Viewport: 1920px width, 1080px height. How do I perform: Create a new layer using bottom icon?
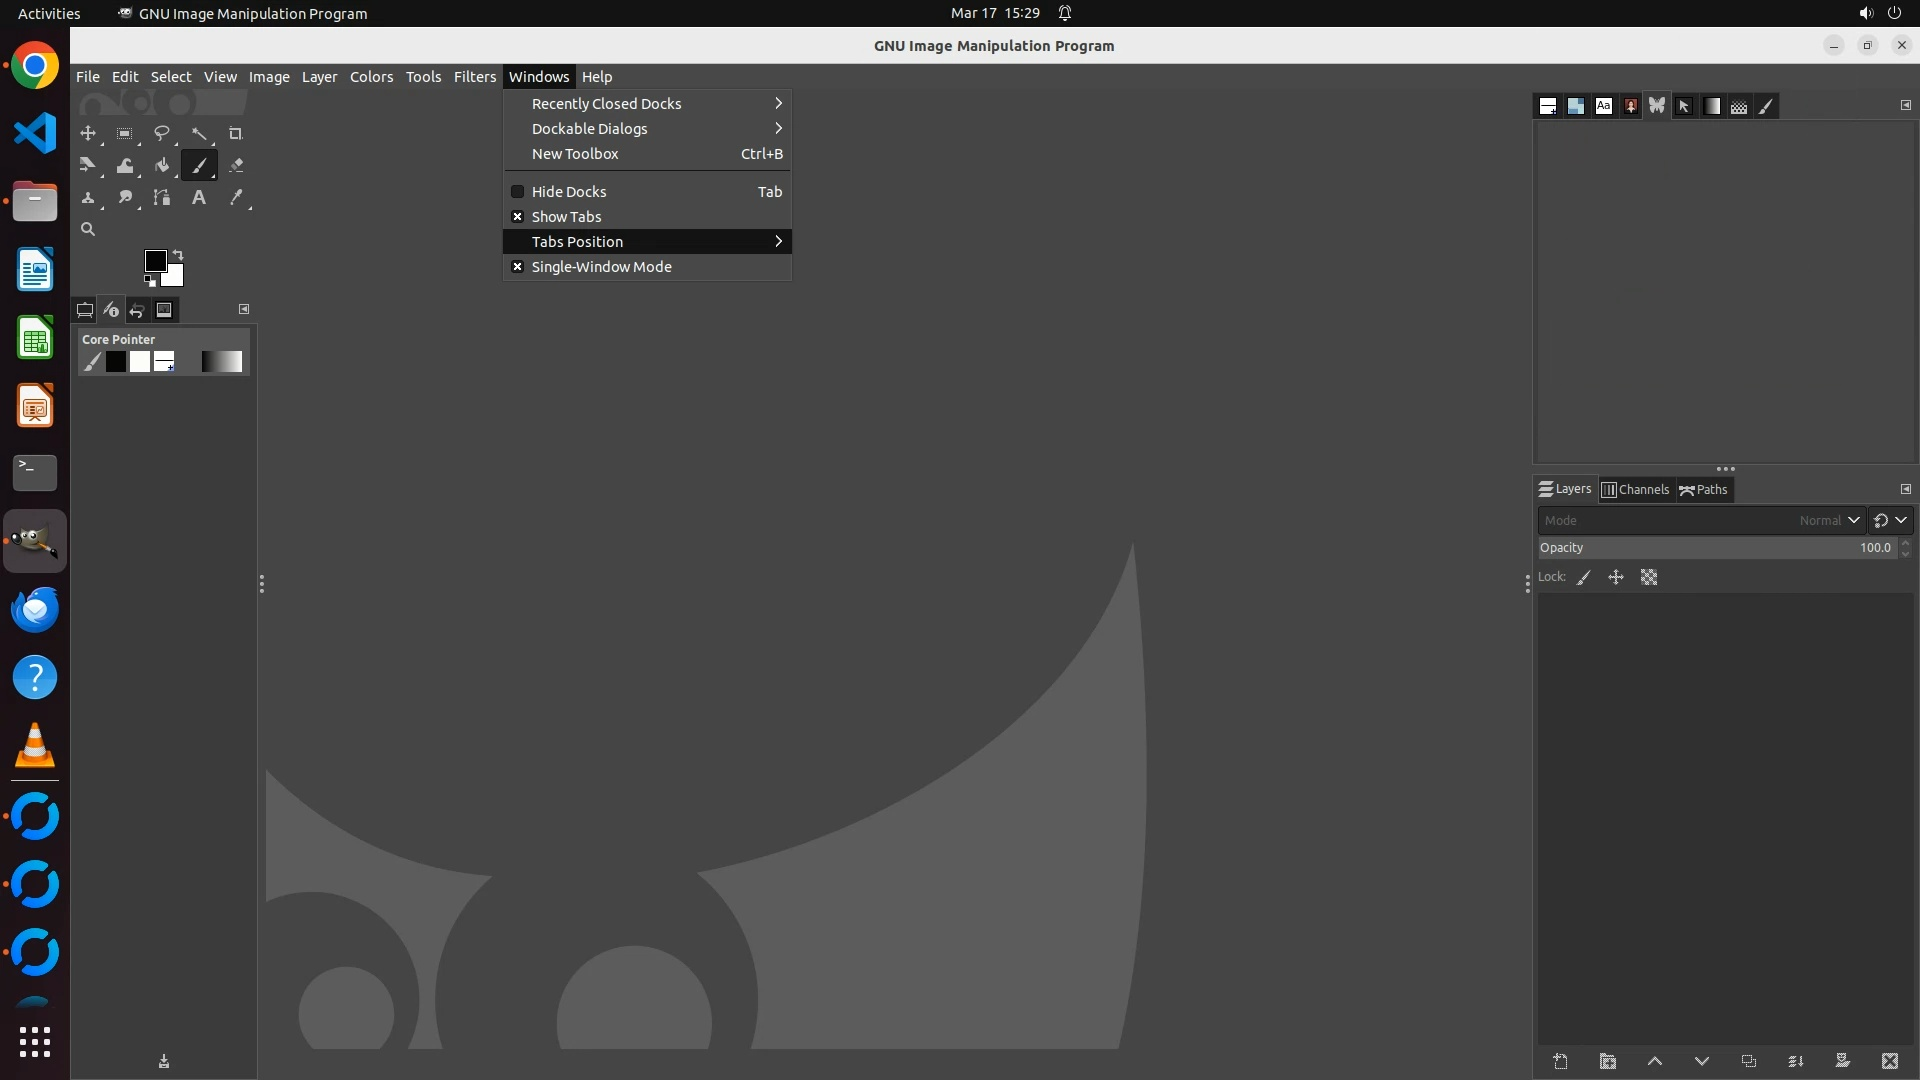(1560, 1061)
